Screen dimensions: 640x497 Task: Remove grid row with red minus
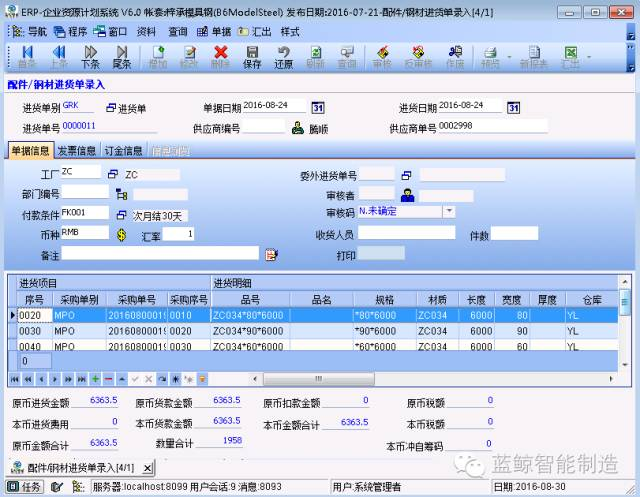[x=108, y=379]
